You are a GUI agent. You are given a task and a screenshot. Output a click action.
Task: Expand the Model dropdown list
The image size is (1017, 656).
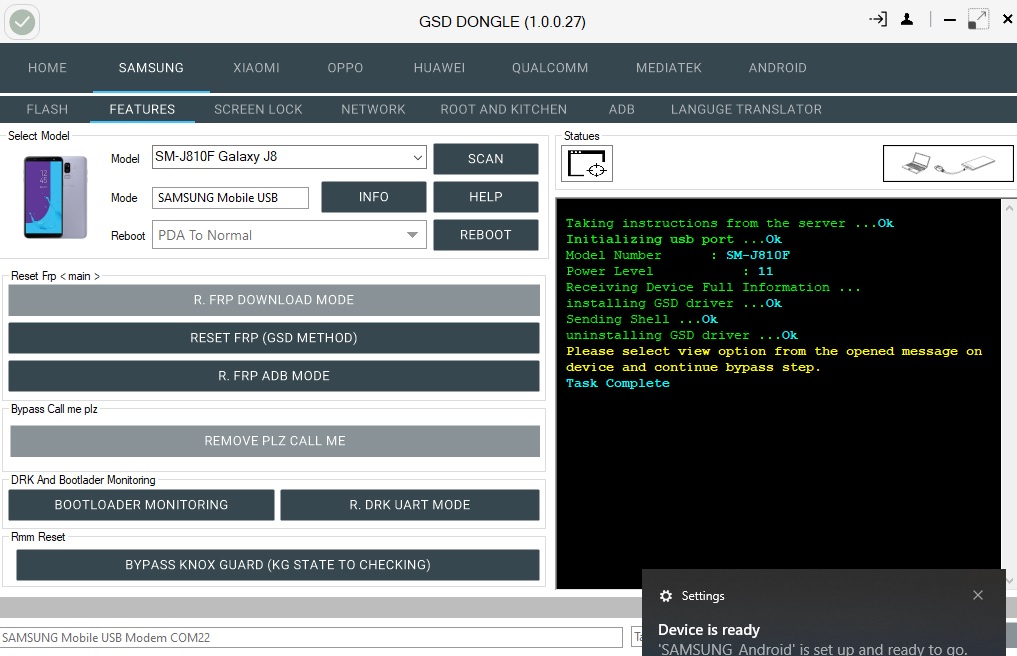coord(418,157)
